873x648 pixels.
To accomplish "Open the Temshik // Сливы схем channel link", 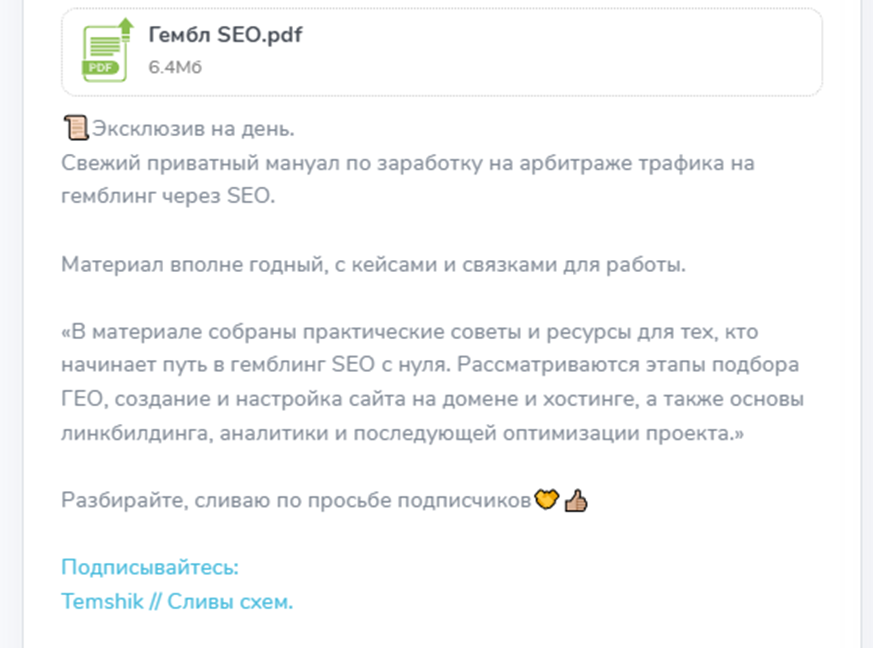I will 176,600.
